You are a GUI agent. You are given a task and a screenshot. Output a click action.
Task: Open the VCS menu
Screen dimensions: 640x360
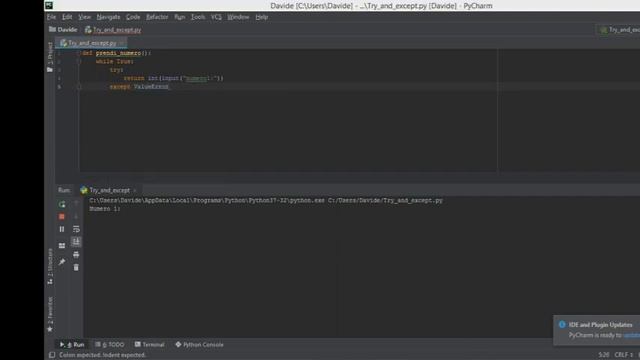pos(216,17)
